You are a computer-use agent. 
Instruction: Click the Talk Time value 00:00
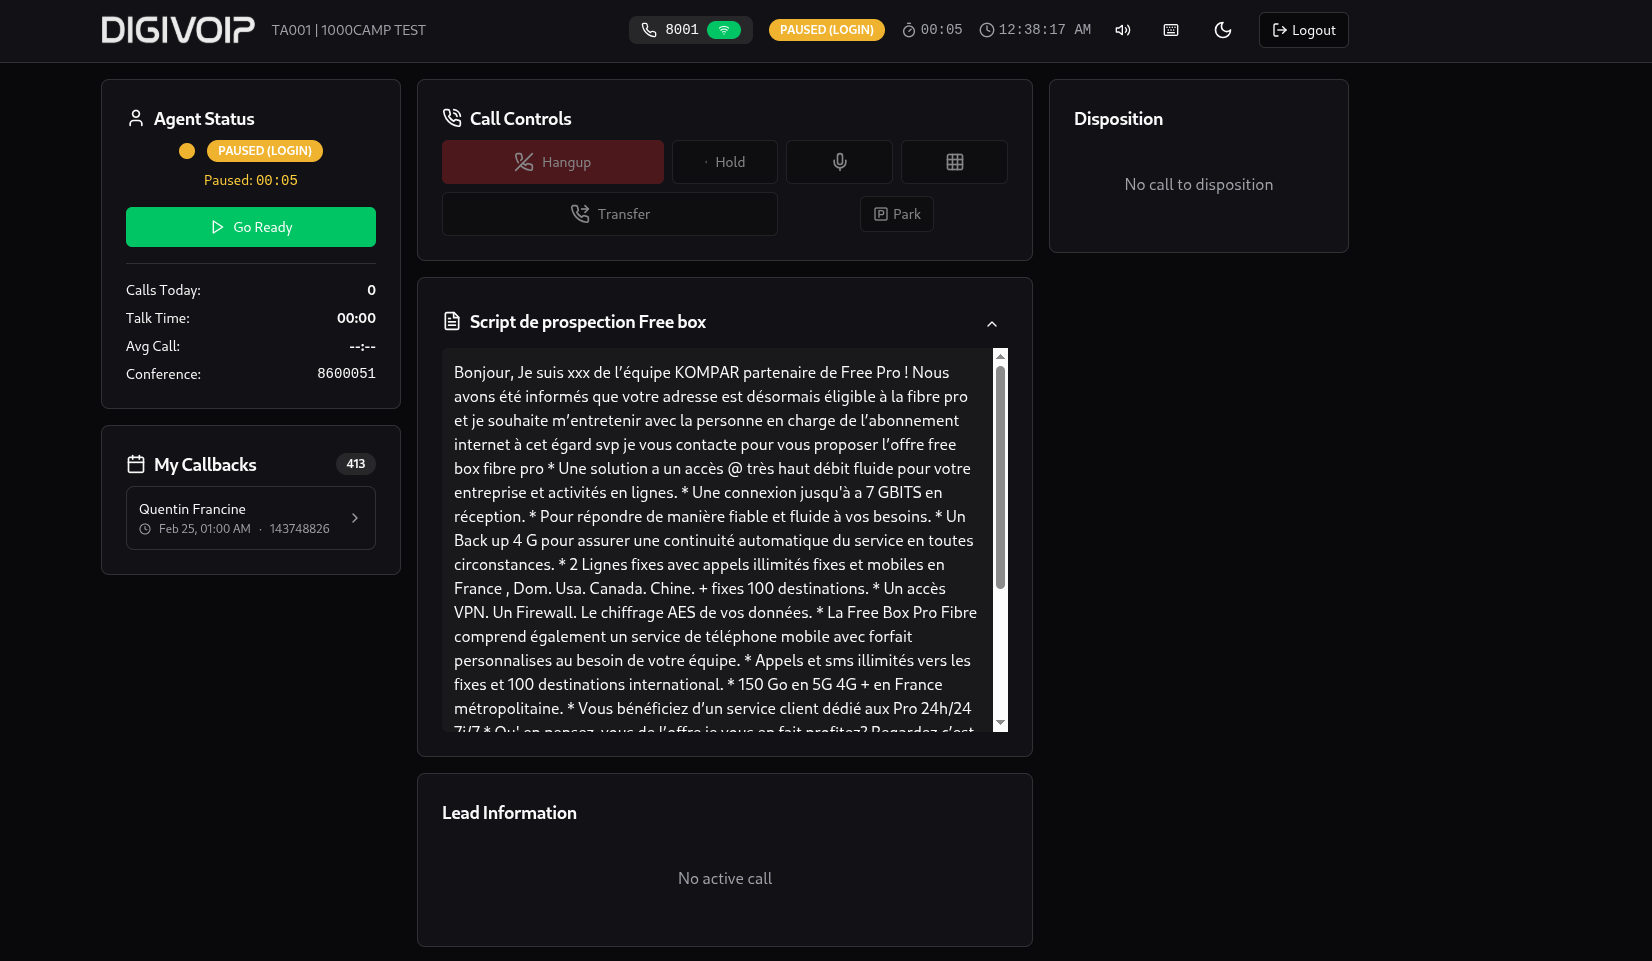pyautogui.click(x=356, y=318)
